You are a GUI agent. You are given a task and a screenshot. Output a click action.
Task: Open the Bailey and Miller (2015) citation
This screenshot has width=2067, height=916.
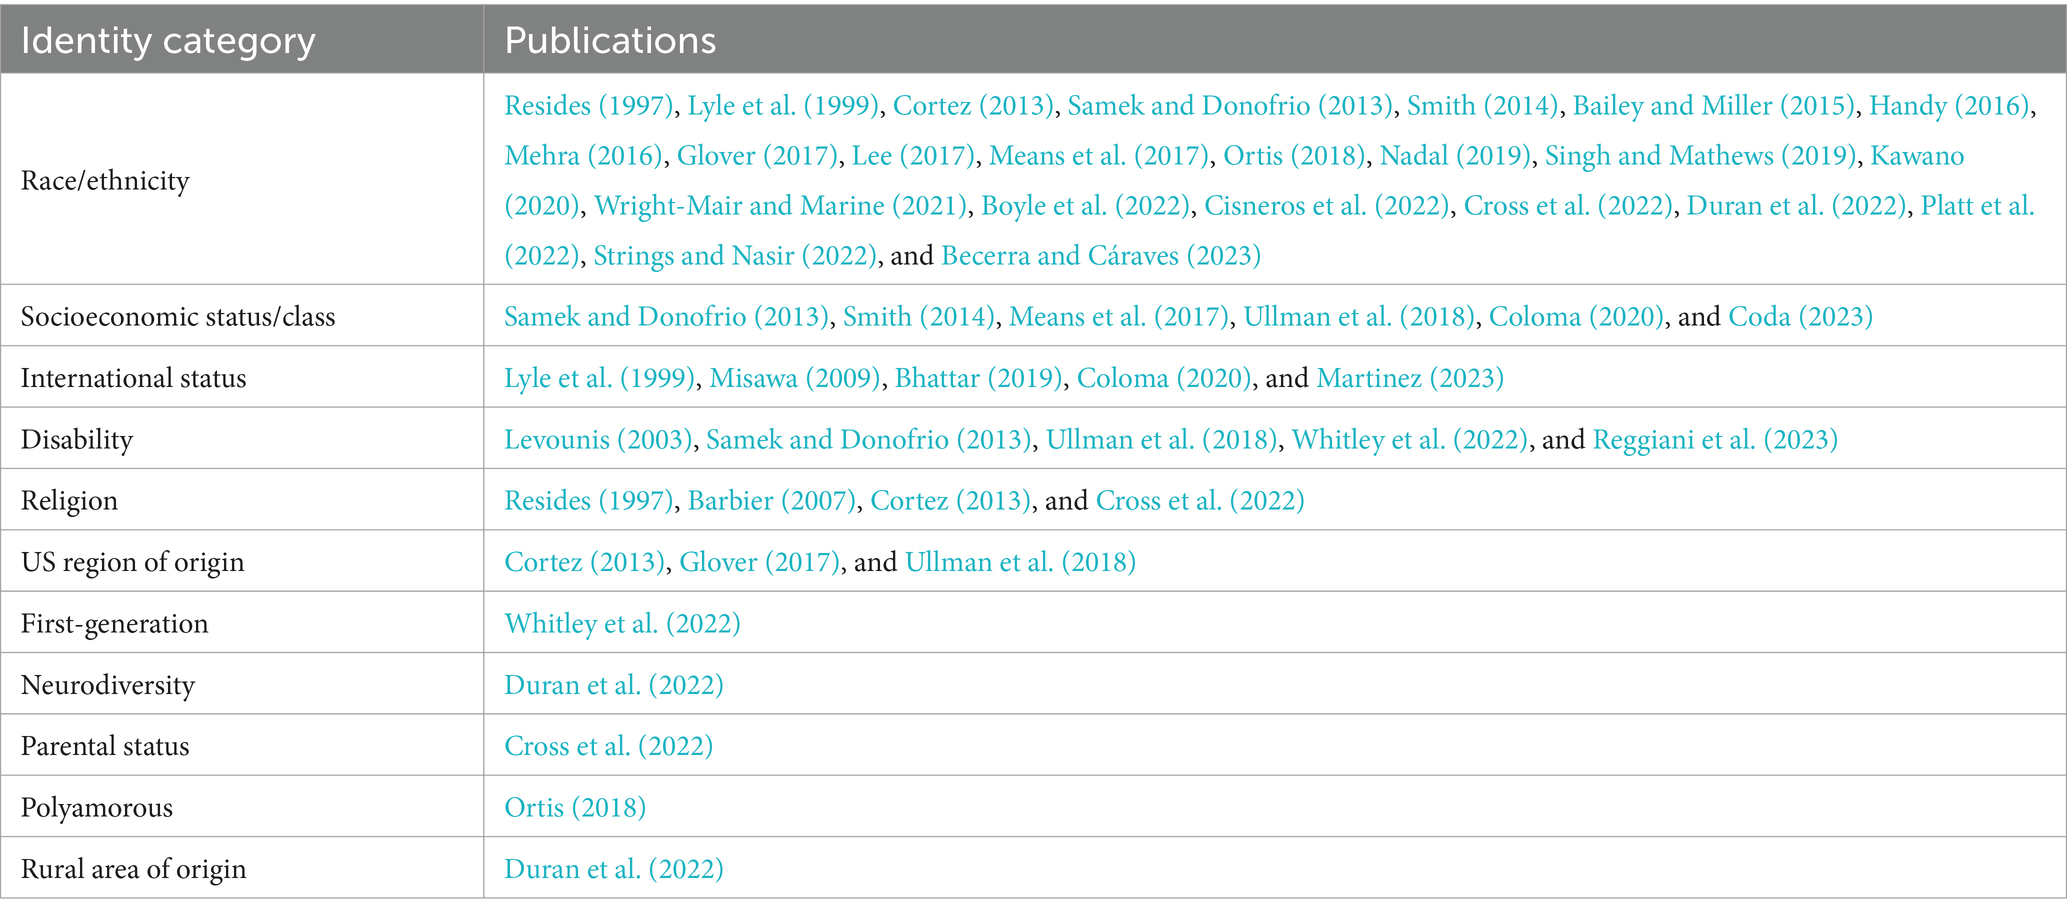[1714, 106]
